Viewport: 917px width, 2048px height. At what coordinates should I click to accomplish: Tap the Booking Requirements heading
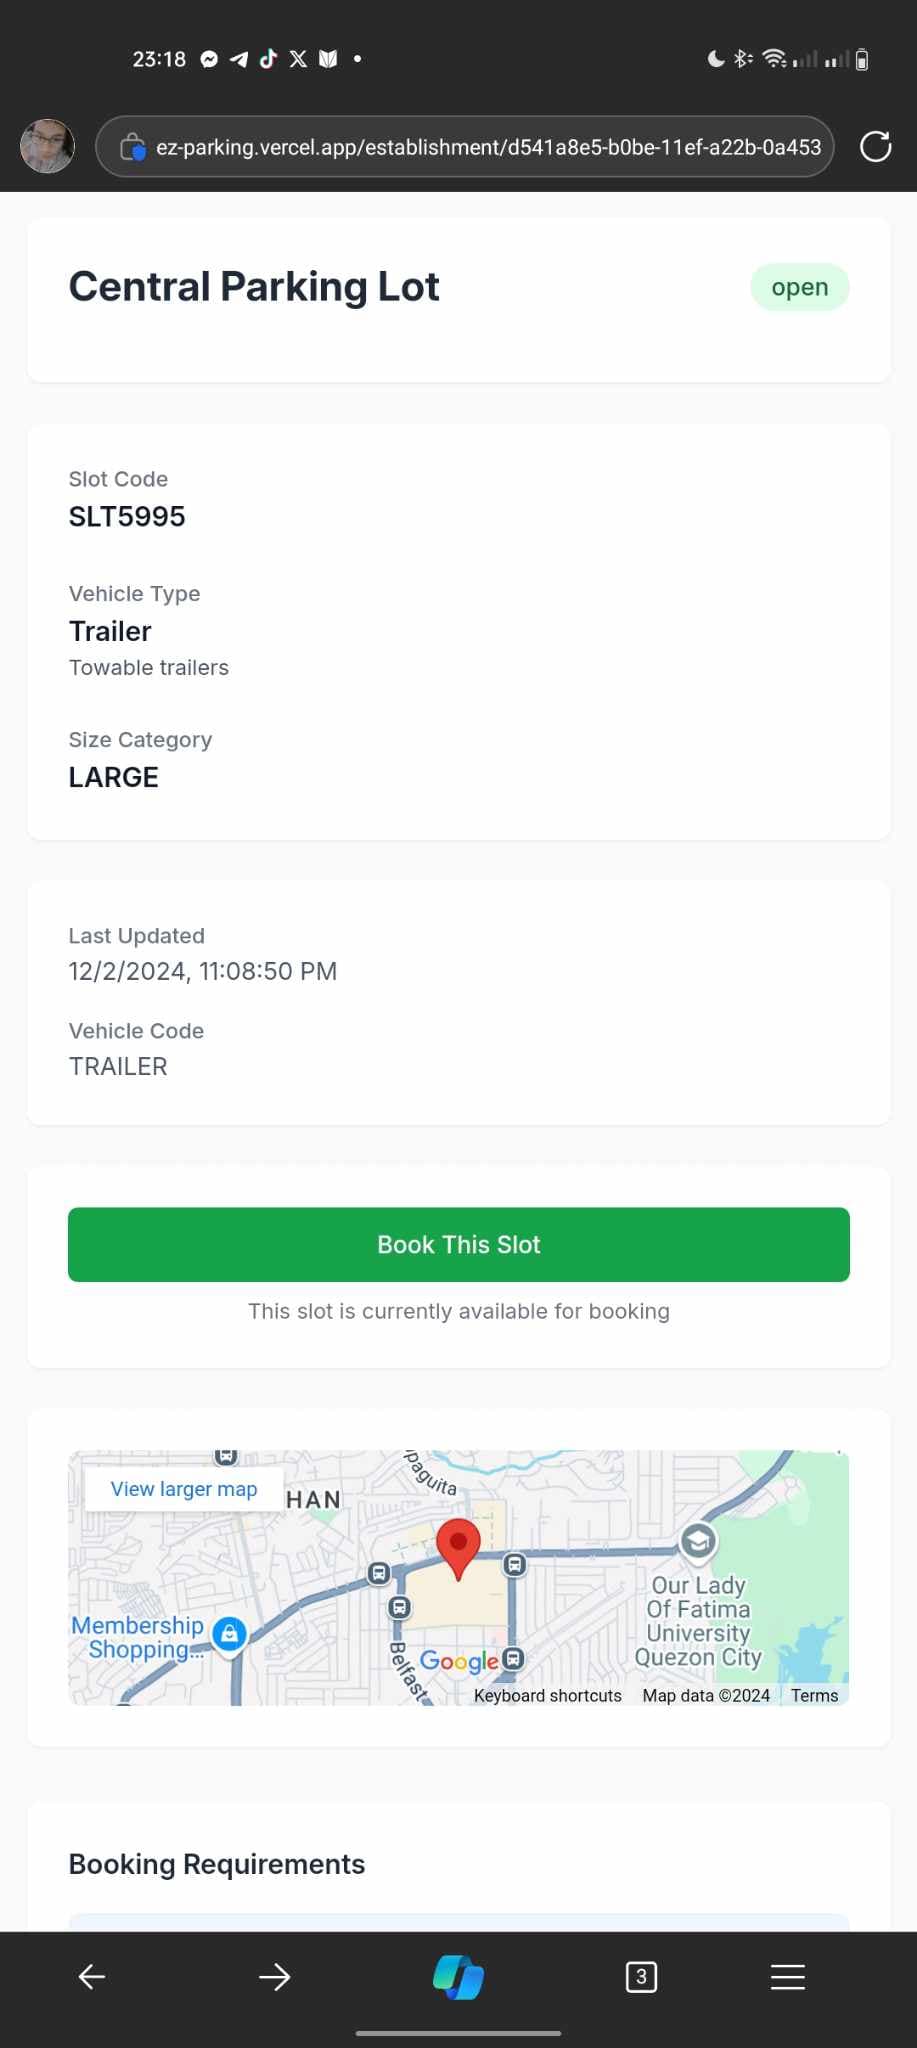click(x=216, y=1864)
